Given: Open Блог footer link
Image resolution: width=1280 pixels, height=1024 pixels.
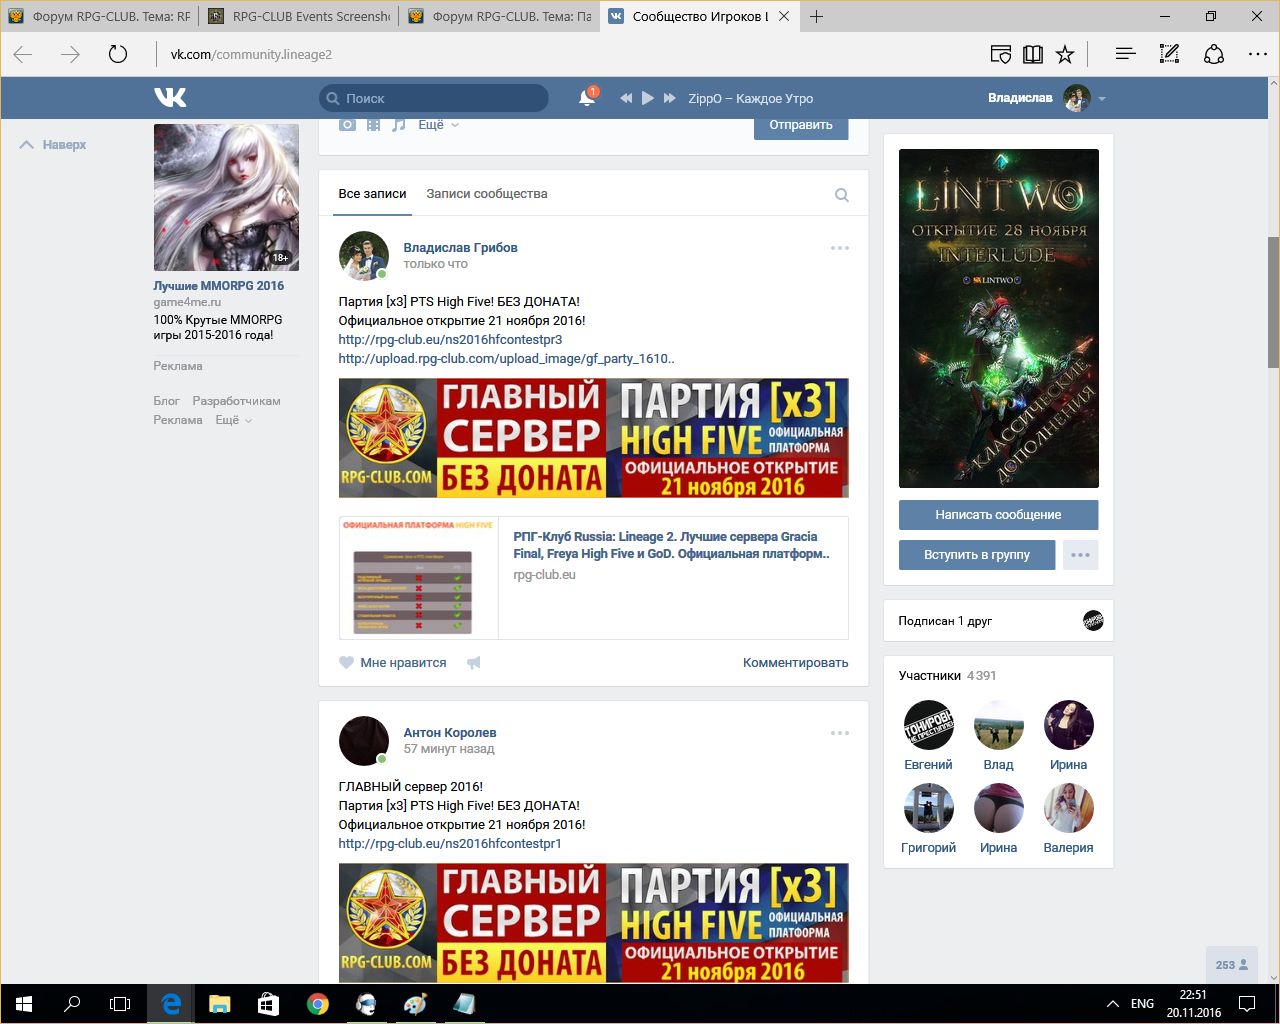Looking at the screenshot, I should [166, 400].
